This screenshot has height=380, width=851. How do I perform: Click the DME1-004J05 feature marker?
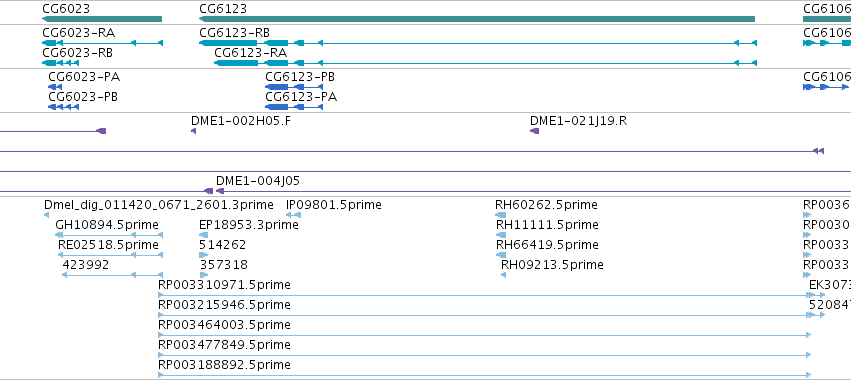pos(220,191)
